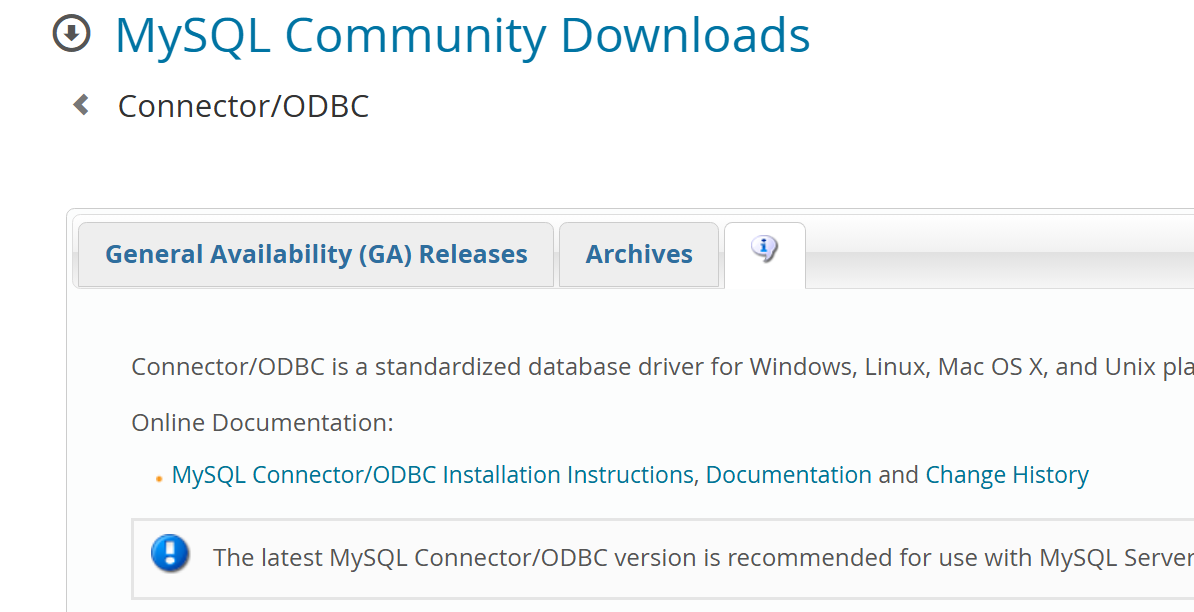This screenshot has height=612, width=1194.
Task: Select the Connector/ODBC breadcrumb text
Action: tap(243, 104)
